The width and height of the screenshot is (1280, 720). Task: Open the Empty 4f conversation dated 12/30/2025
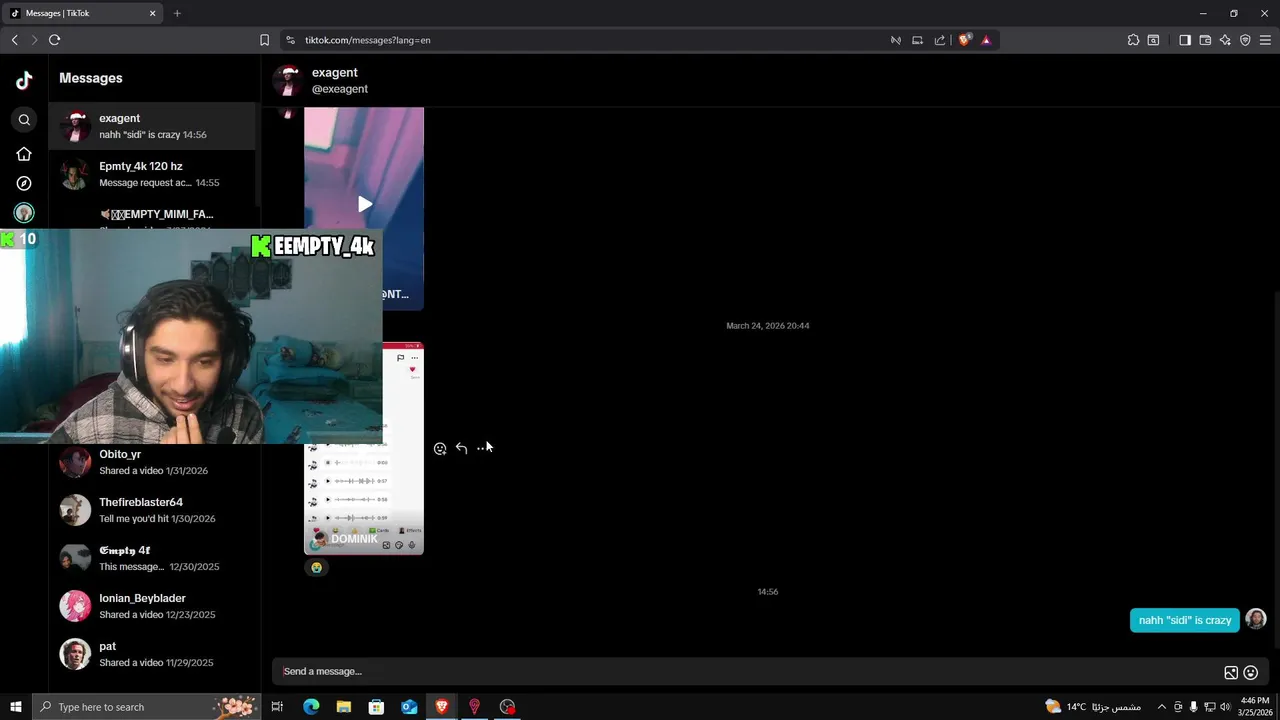[152, 558]
